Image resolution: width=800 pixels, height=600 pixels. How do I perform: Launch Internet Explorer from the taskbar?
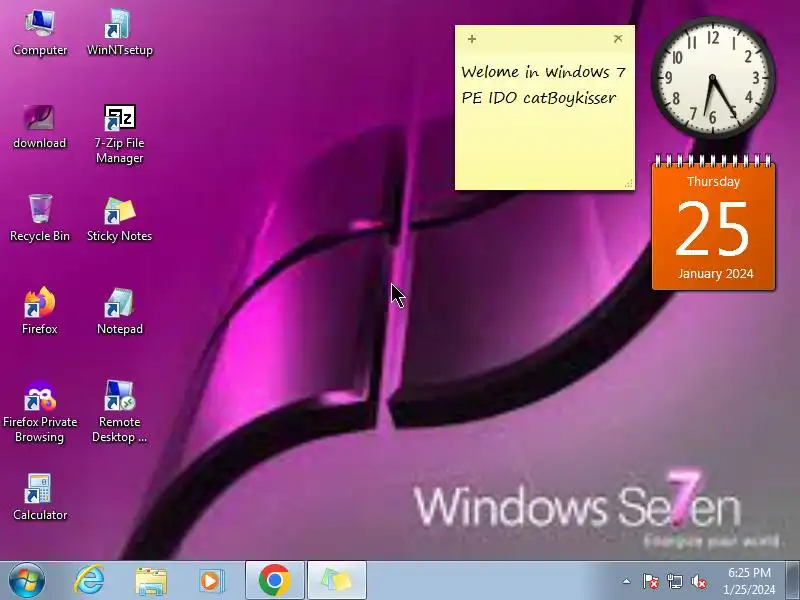click(x=89, y=581)
